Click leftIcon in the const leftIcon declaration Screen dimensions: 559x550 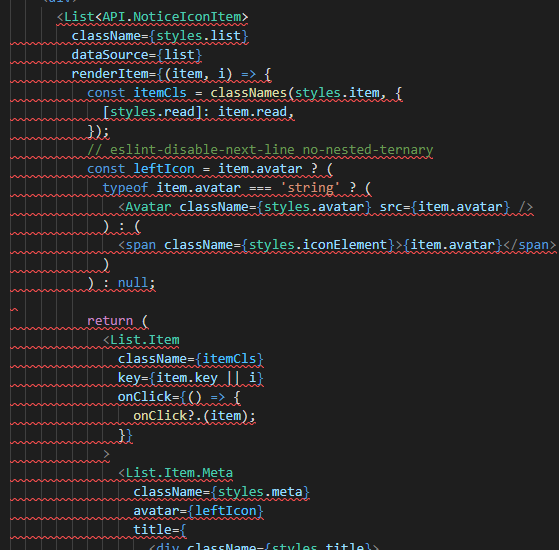[164, 169]
